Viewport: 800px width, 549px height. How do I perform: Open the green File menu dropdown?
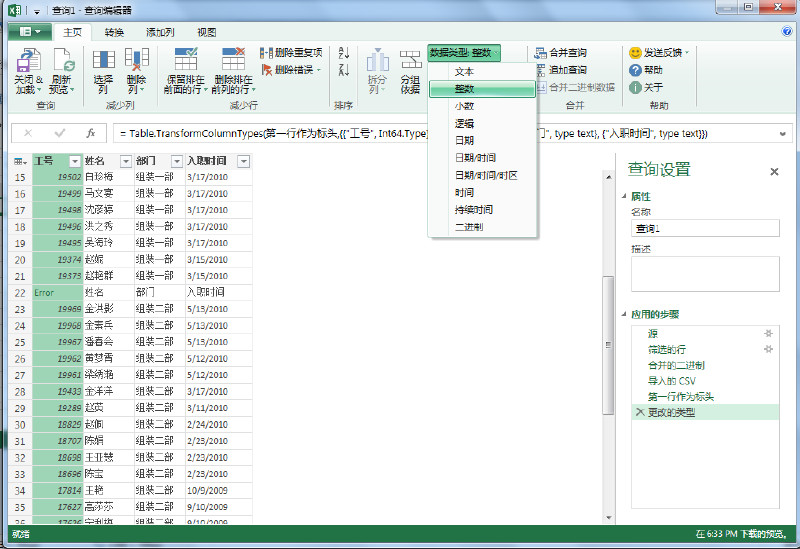coord(30,32)
